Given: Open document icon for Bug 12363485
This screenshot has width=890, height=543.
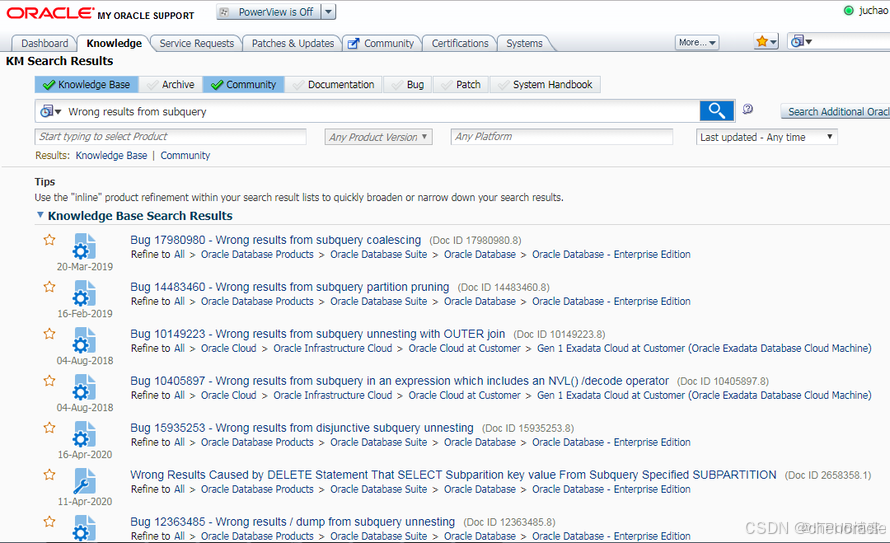Looking at the screenshot, I should (84, 528).
